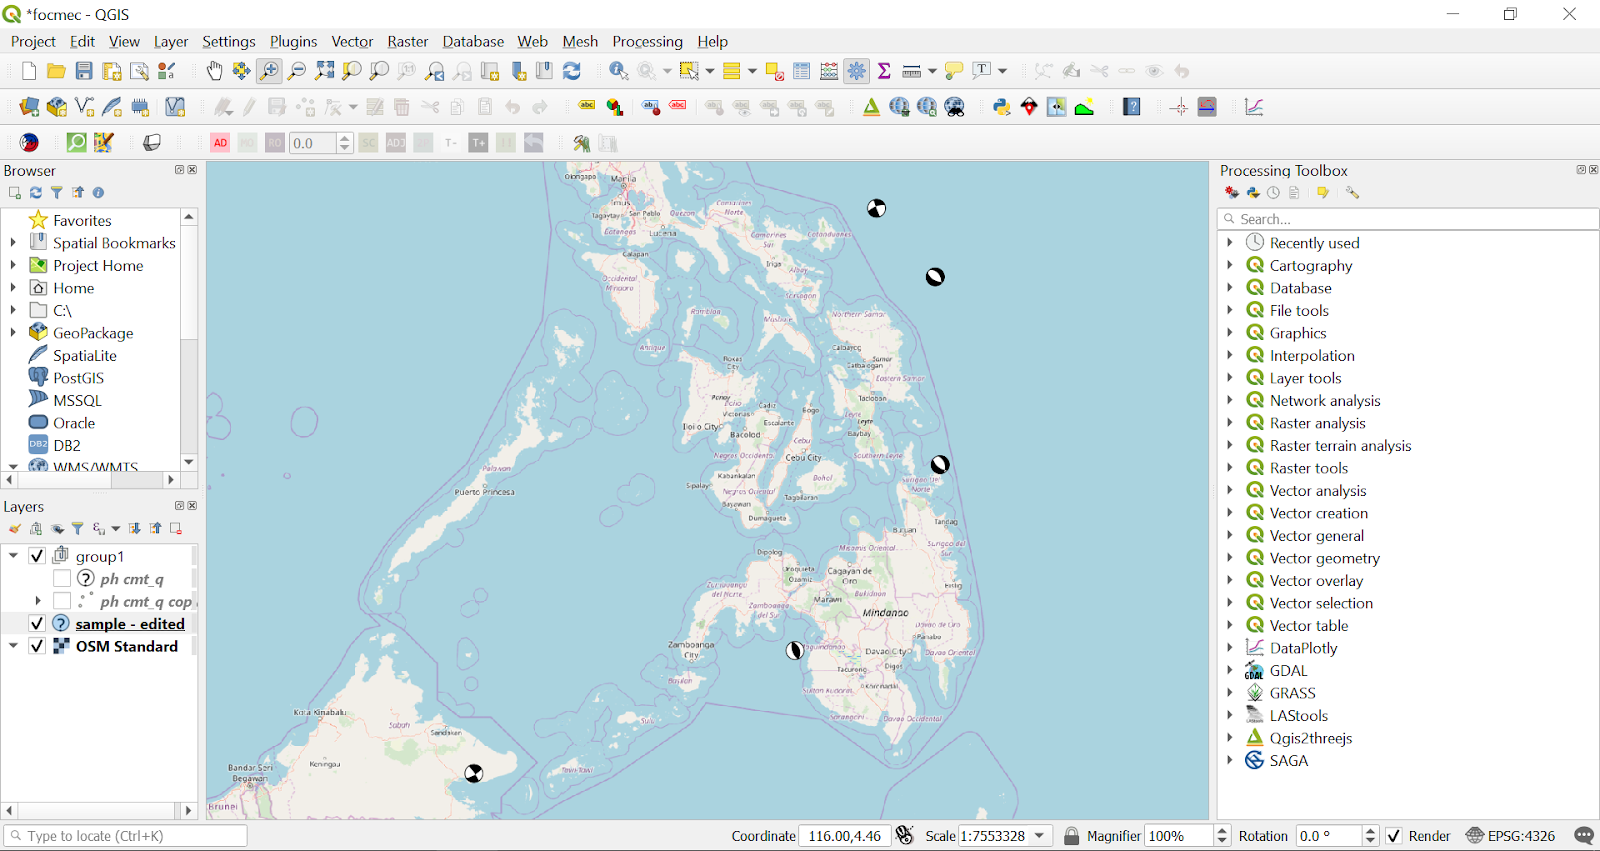Create a new project
Viewport: 1600px width, 851px height.
point(29,71)
